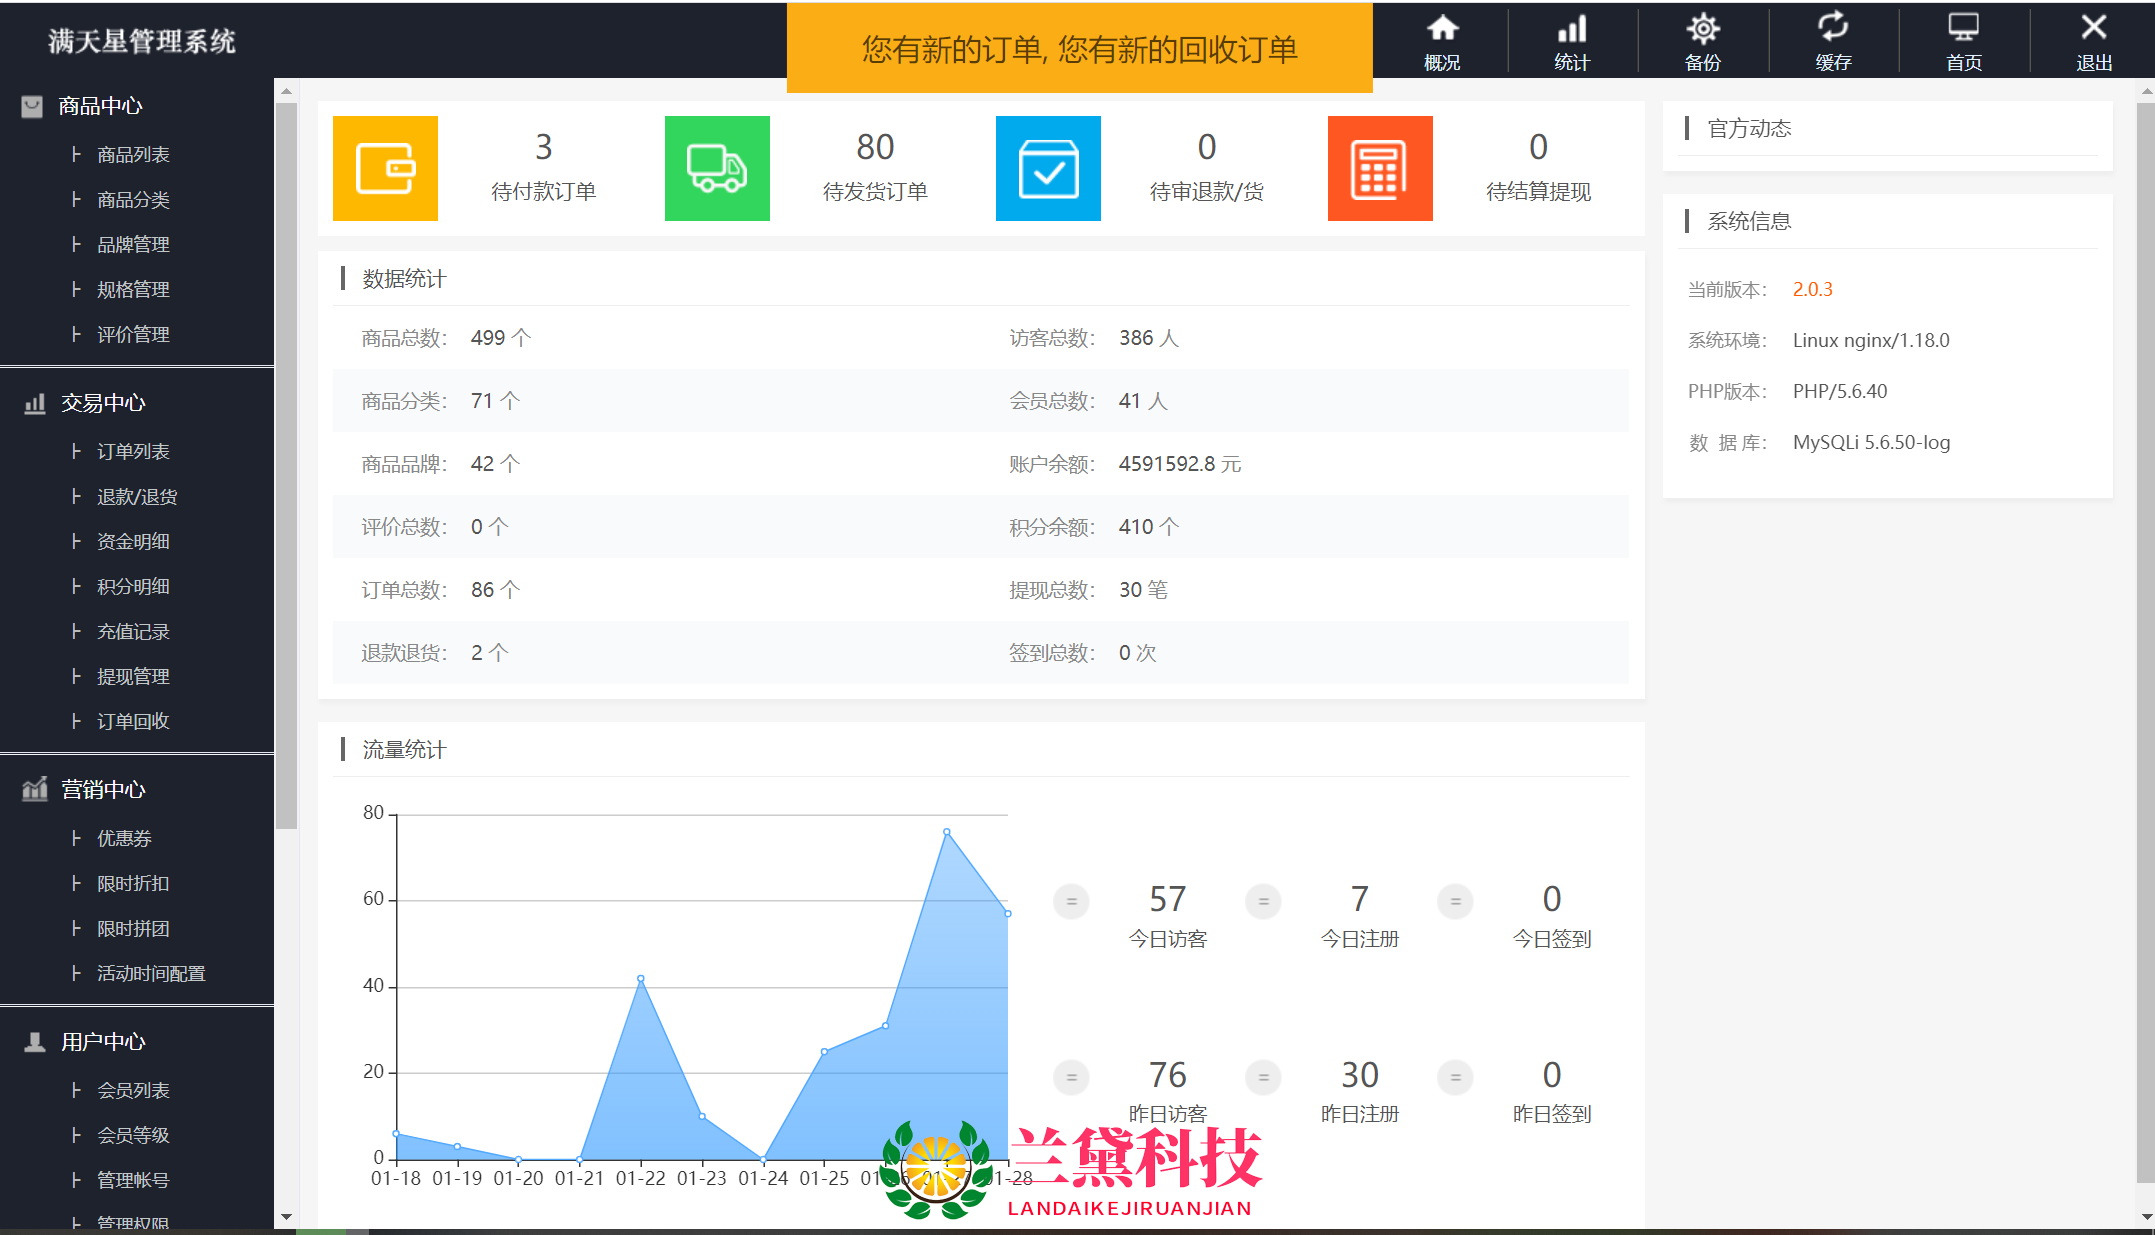The image size is (2155, 1235).
Task: Collapse the 商品中心 sidebar section
Action: click(x=100, y=106)
